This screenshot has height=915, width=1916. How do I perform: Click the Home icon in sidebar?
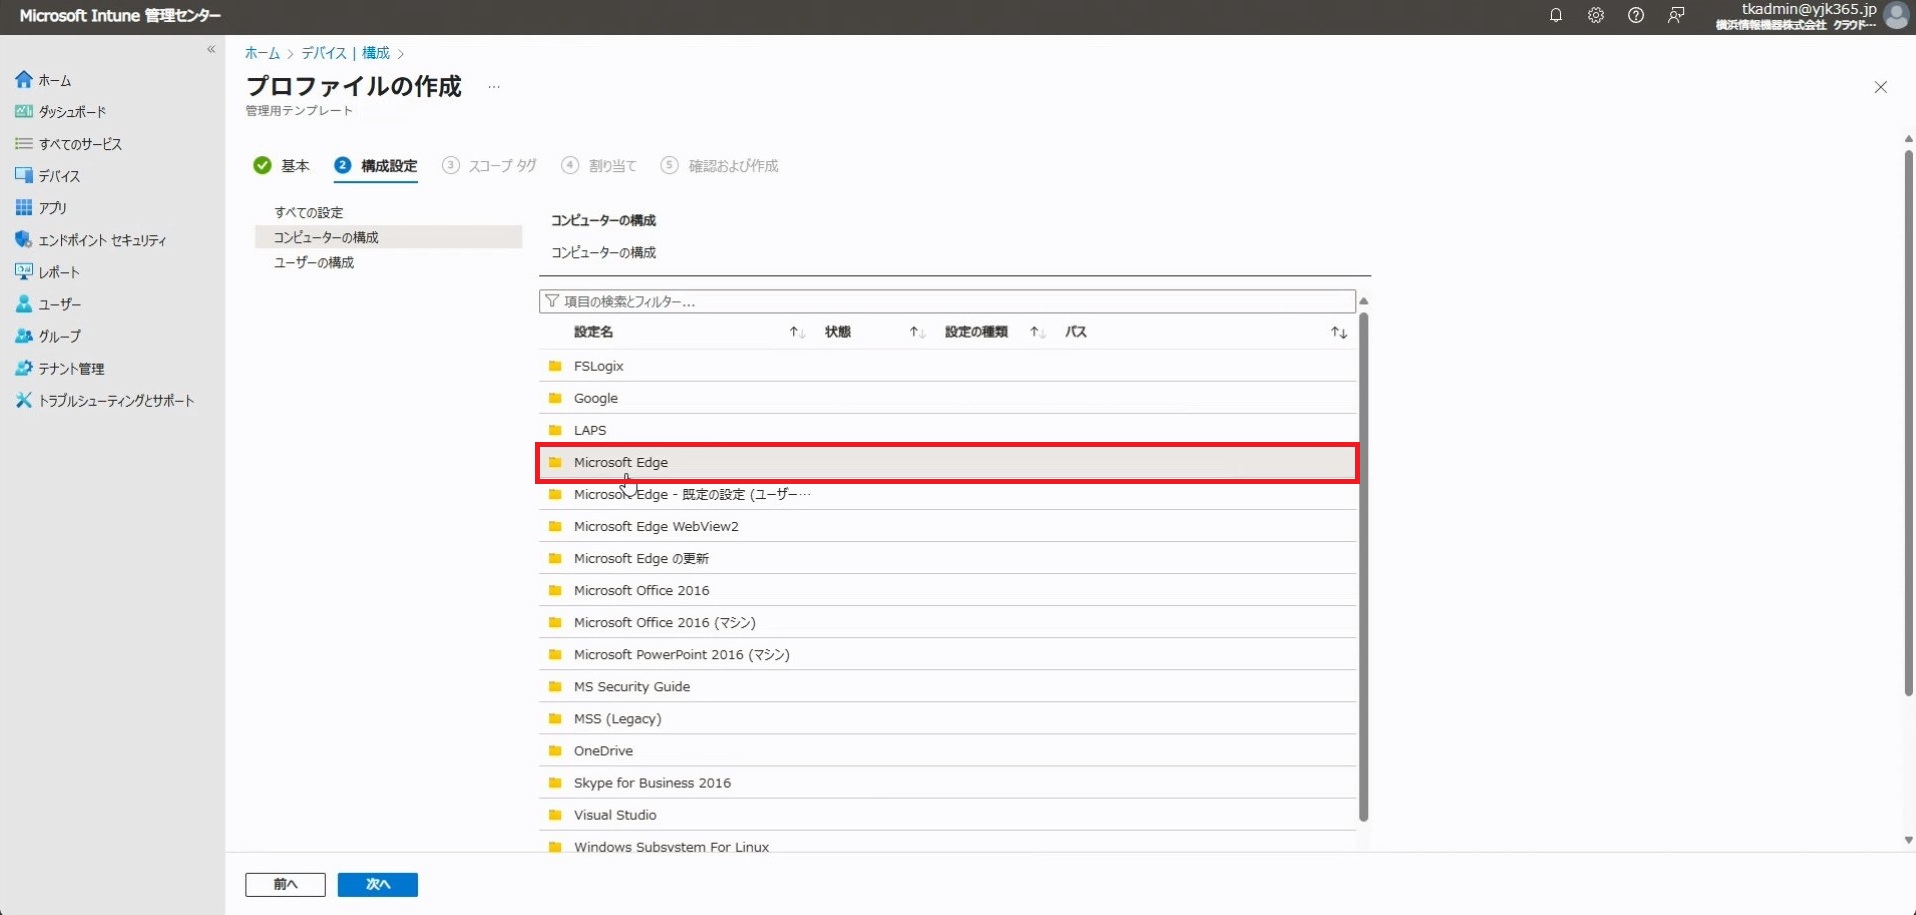(x=24, y=80)
